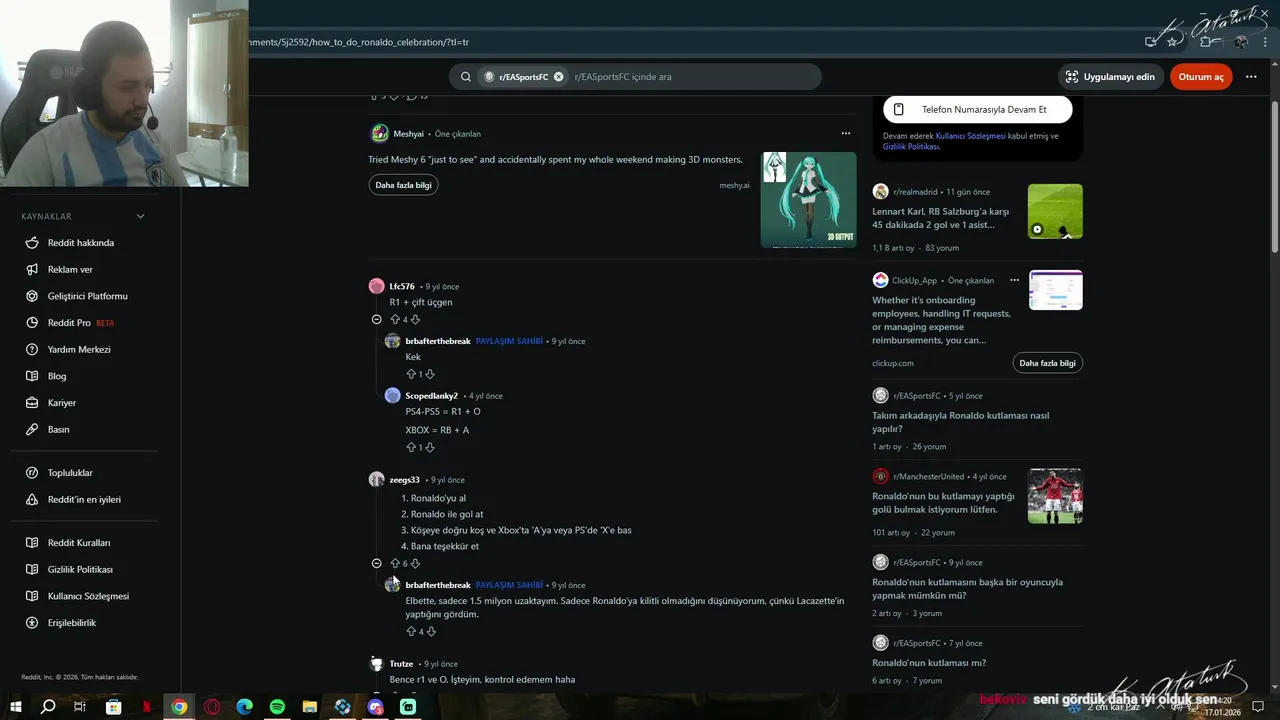This screenshot has height=720, width=1280.
Task: Open the r/realmadrid video thumbnail
Action: click(x=1055, y=211)
